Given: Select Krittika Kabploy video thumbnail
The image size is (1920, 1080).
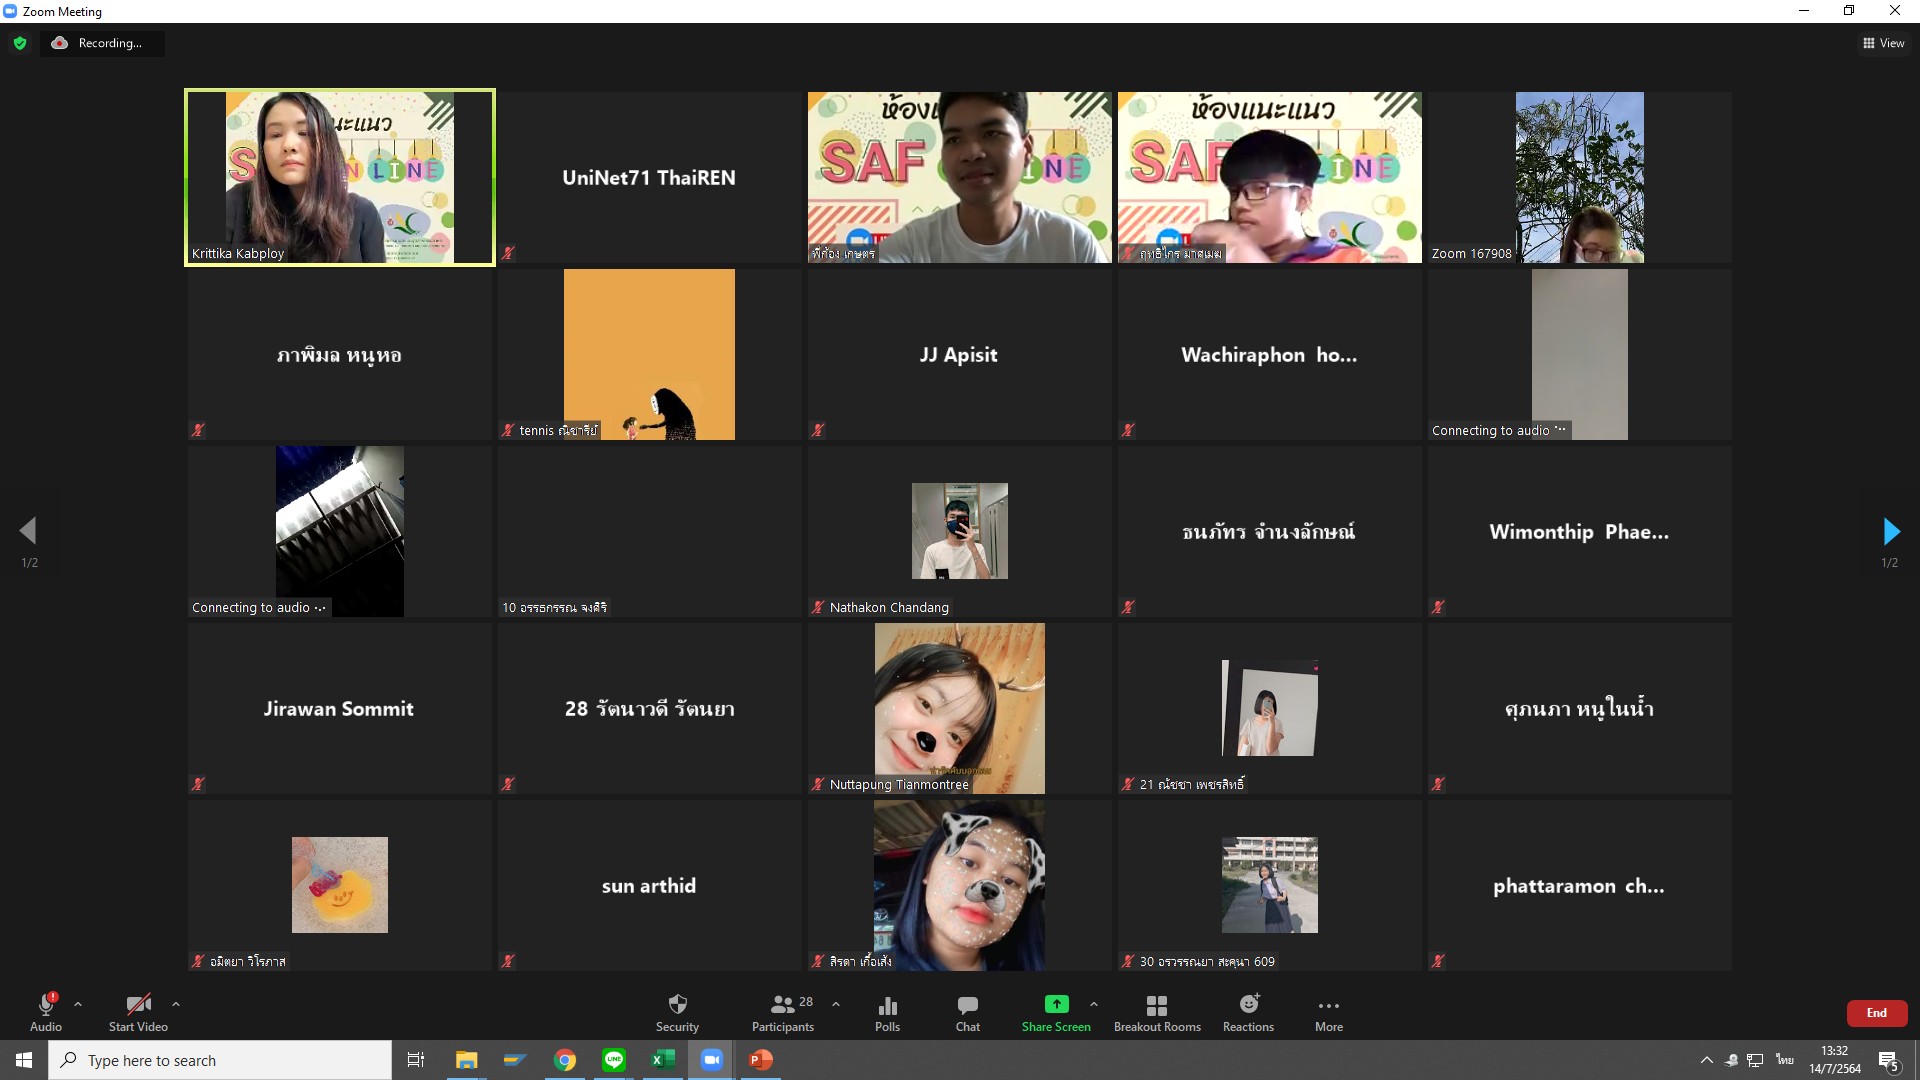Looking at the screenshot, I should click(340, 177).
